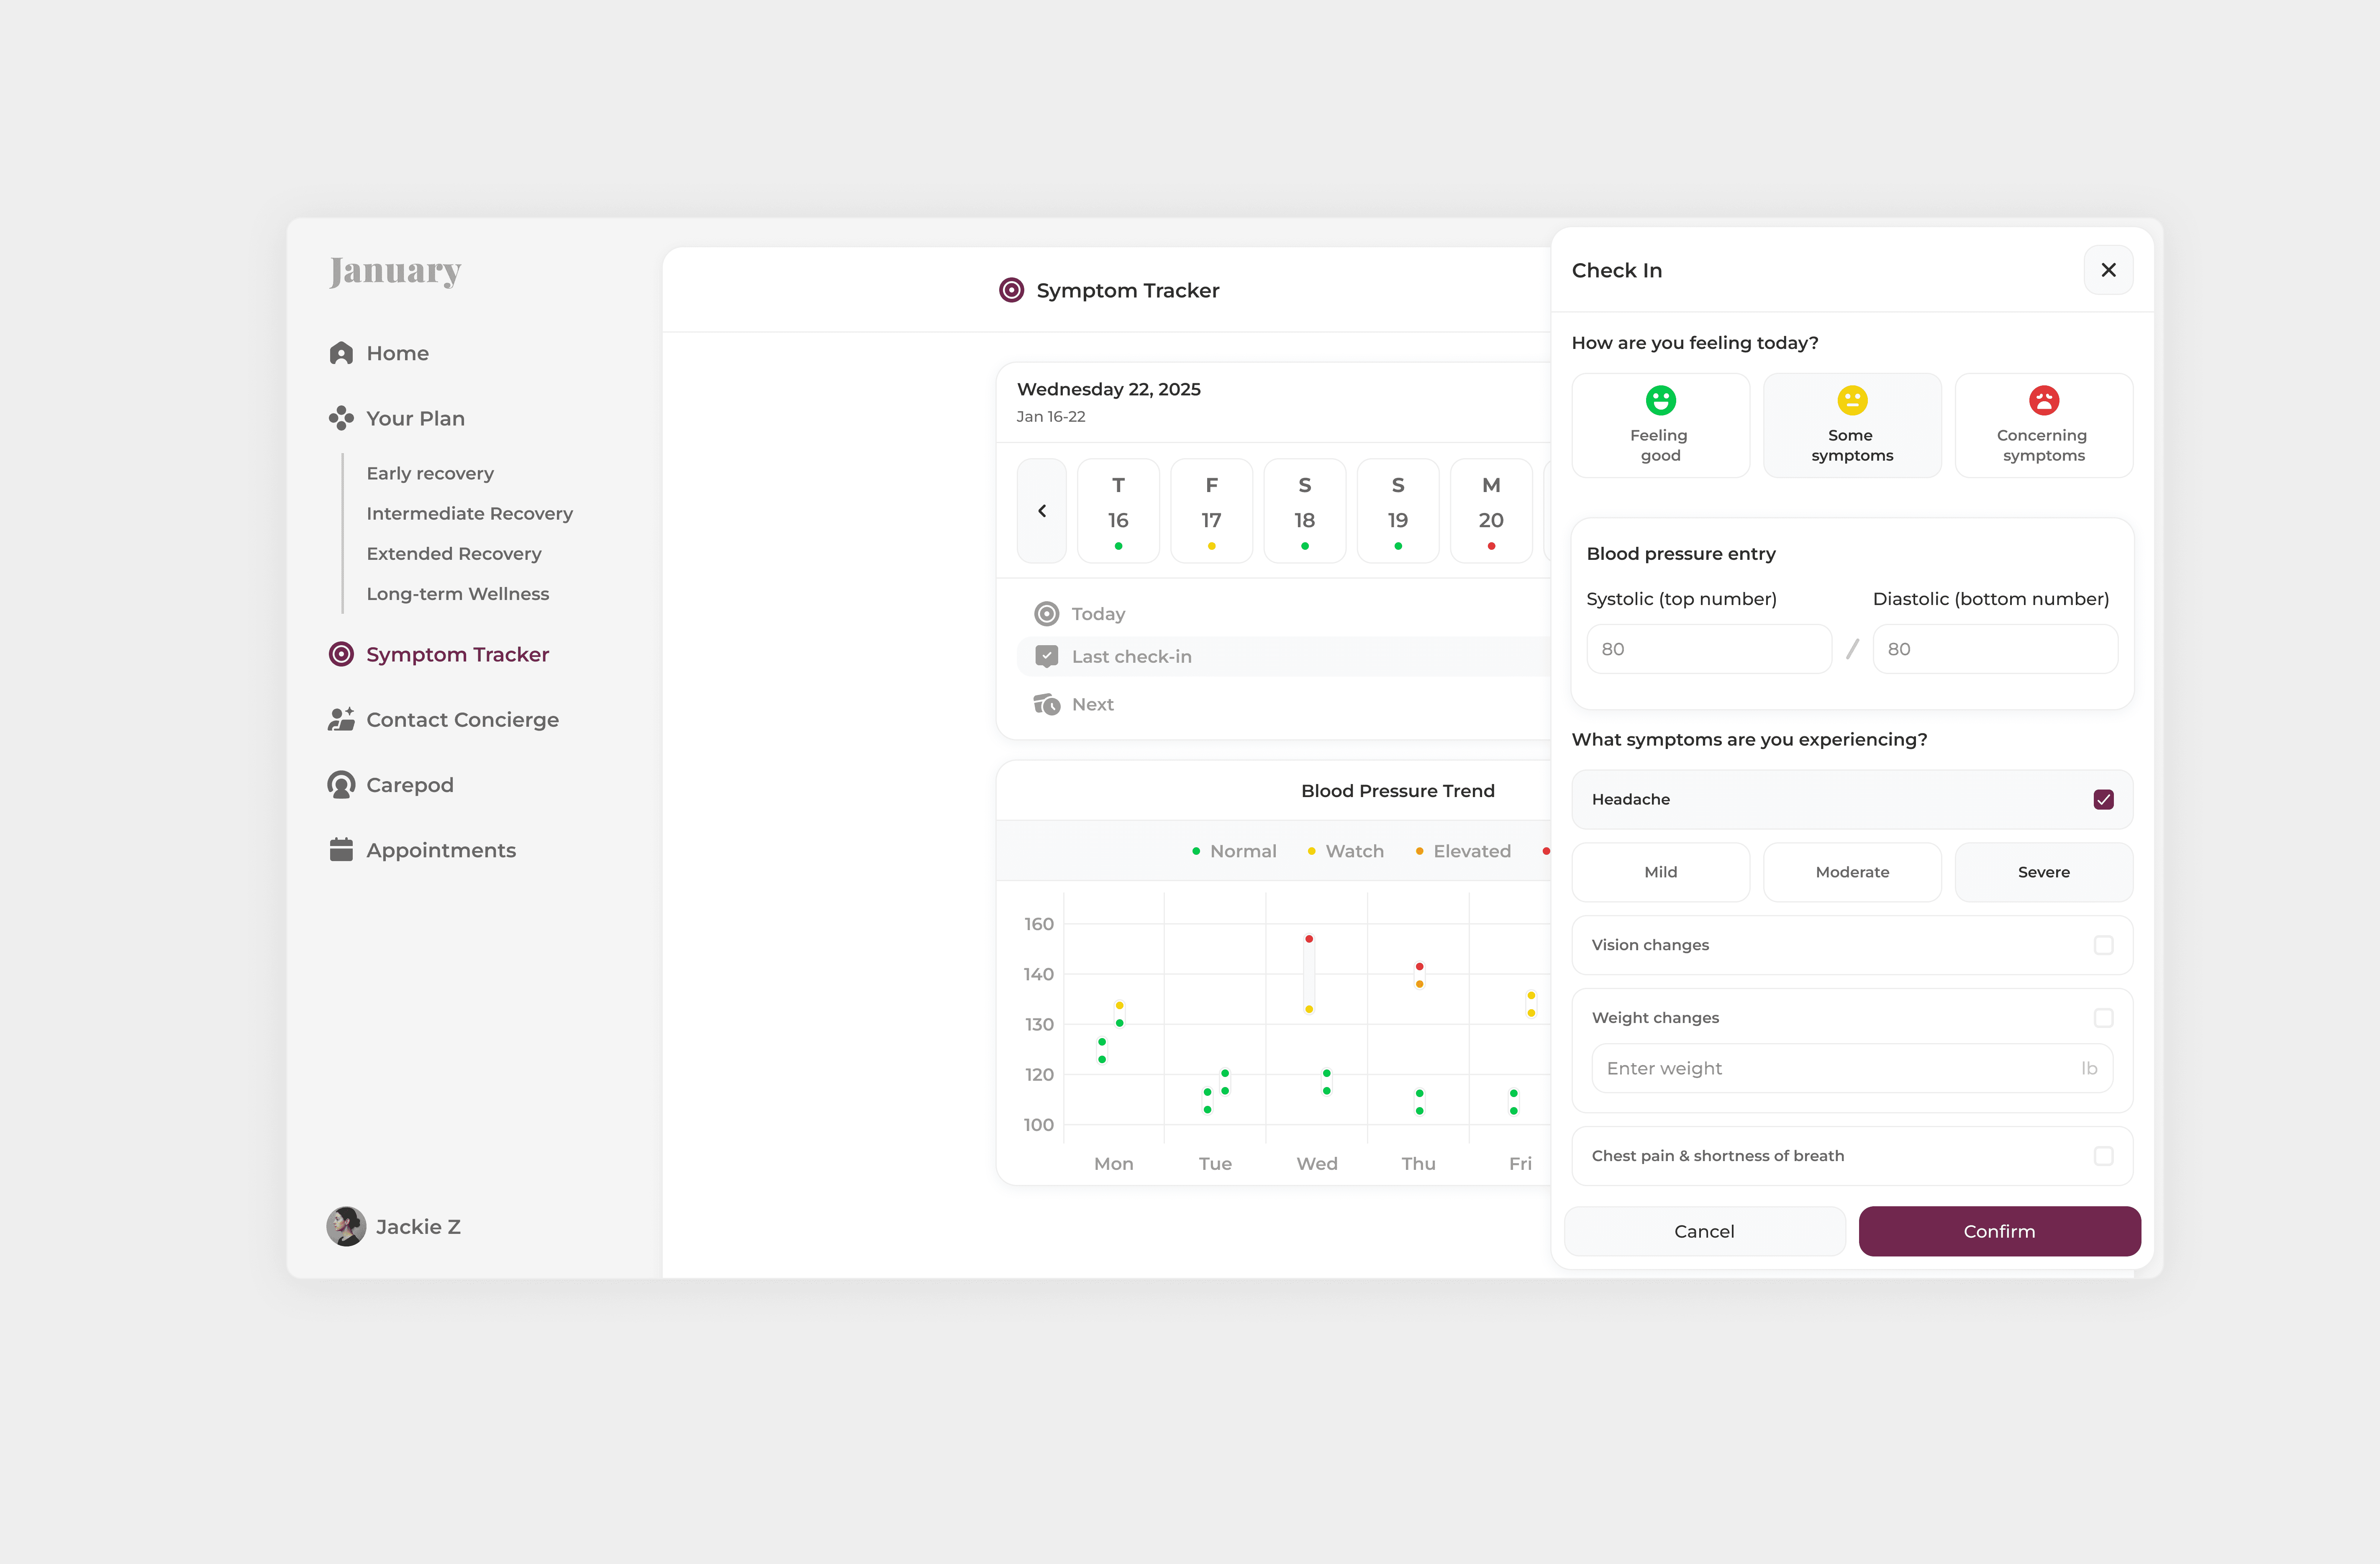Click the Home house icon
Viewport: 2380px width, 1564px height.
(341, 353)
